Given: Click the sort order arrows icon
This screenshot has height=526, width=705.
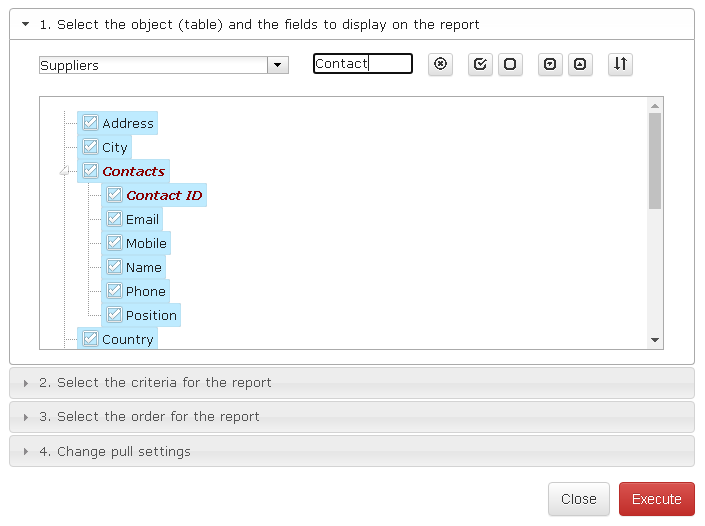Looking at the screenshot, I should (620, 64).
